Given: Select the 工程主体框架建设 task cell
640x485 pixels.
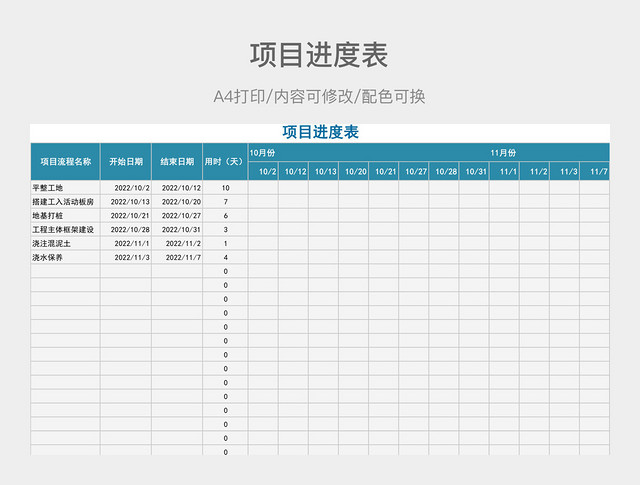Looking at the screenshot, I should (x=65, y=229).
